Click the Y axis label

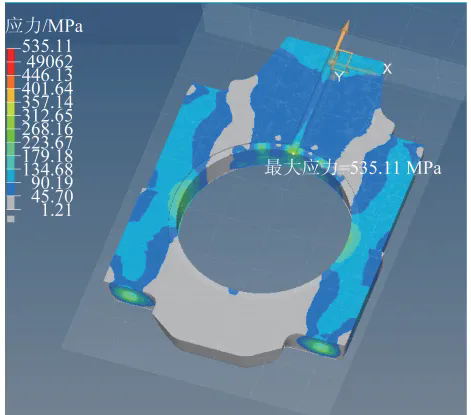pyautogui.click(x=339, y=77)
